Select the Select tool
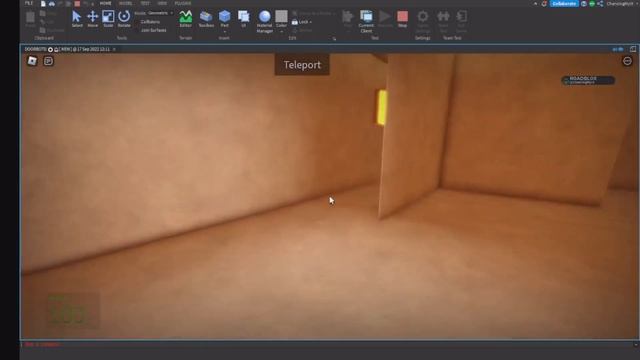Viewport: 640px width, 360px height. tap(77, 19)
